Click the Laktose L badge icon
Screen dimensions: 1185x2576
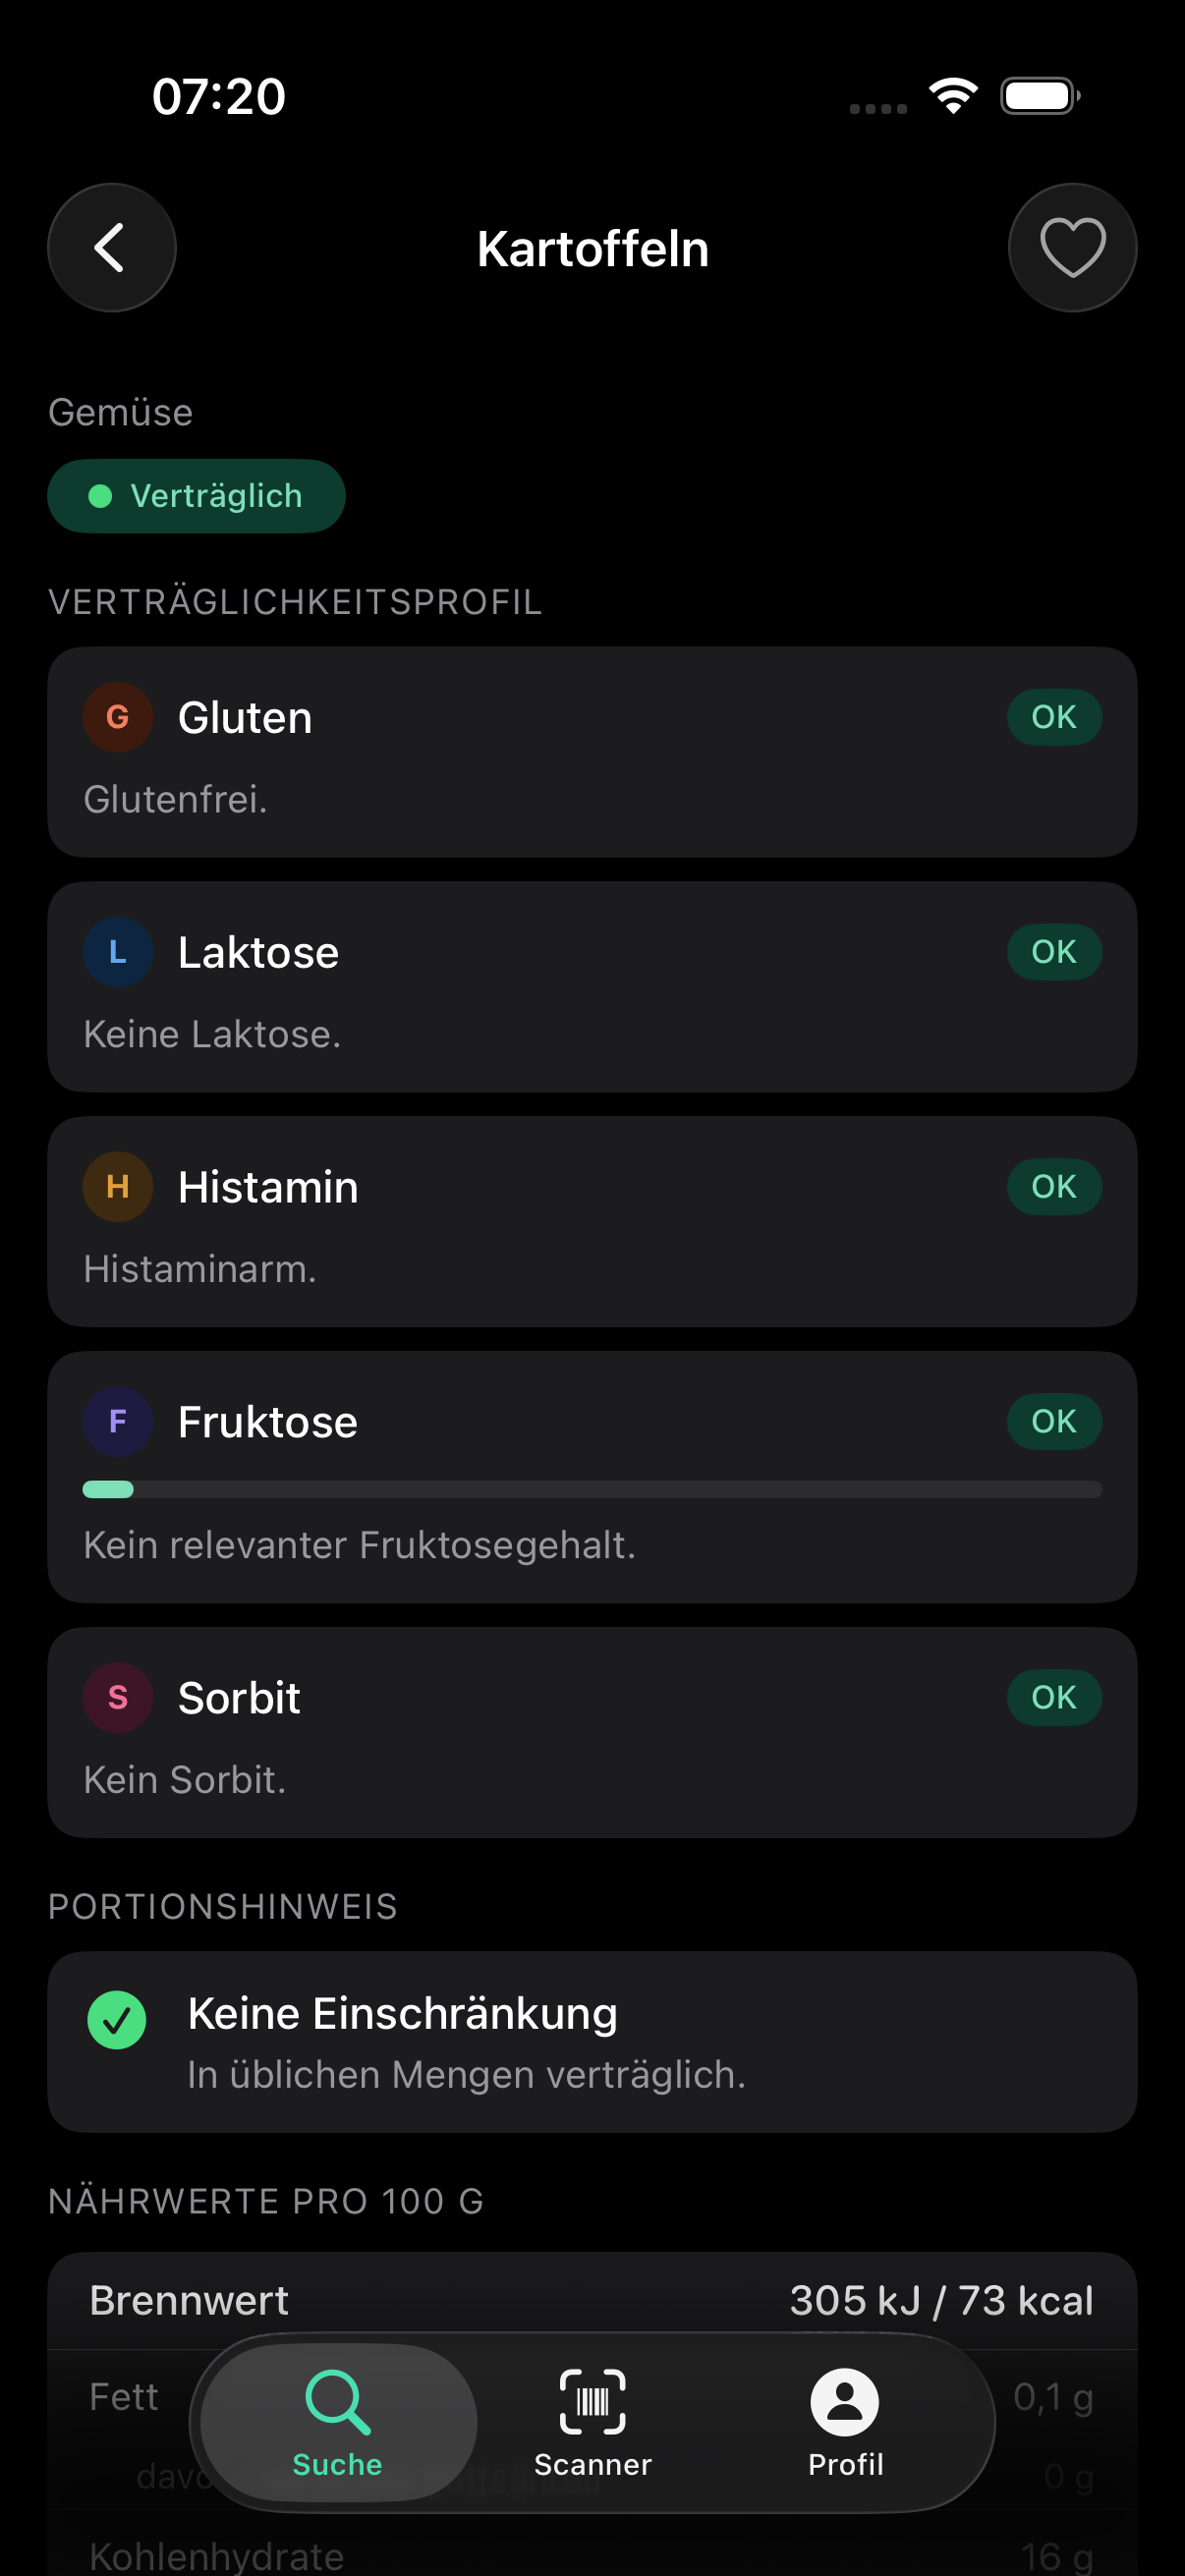point(118,952)
